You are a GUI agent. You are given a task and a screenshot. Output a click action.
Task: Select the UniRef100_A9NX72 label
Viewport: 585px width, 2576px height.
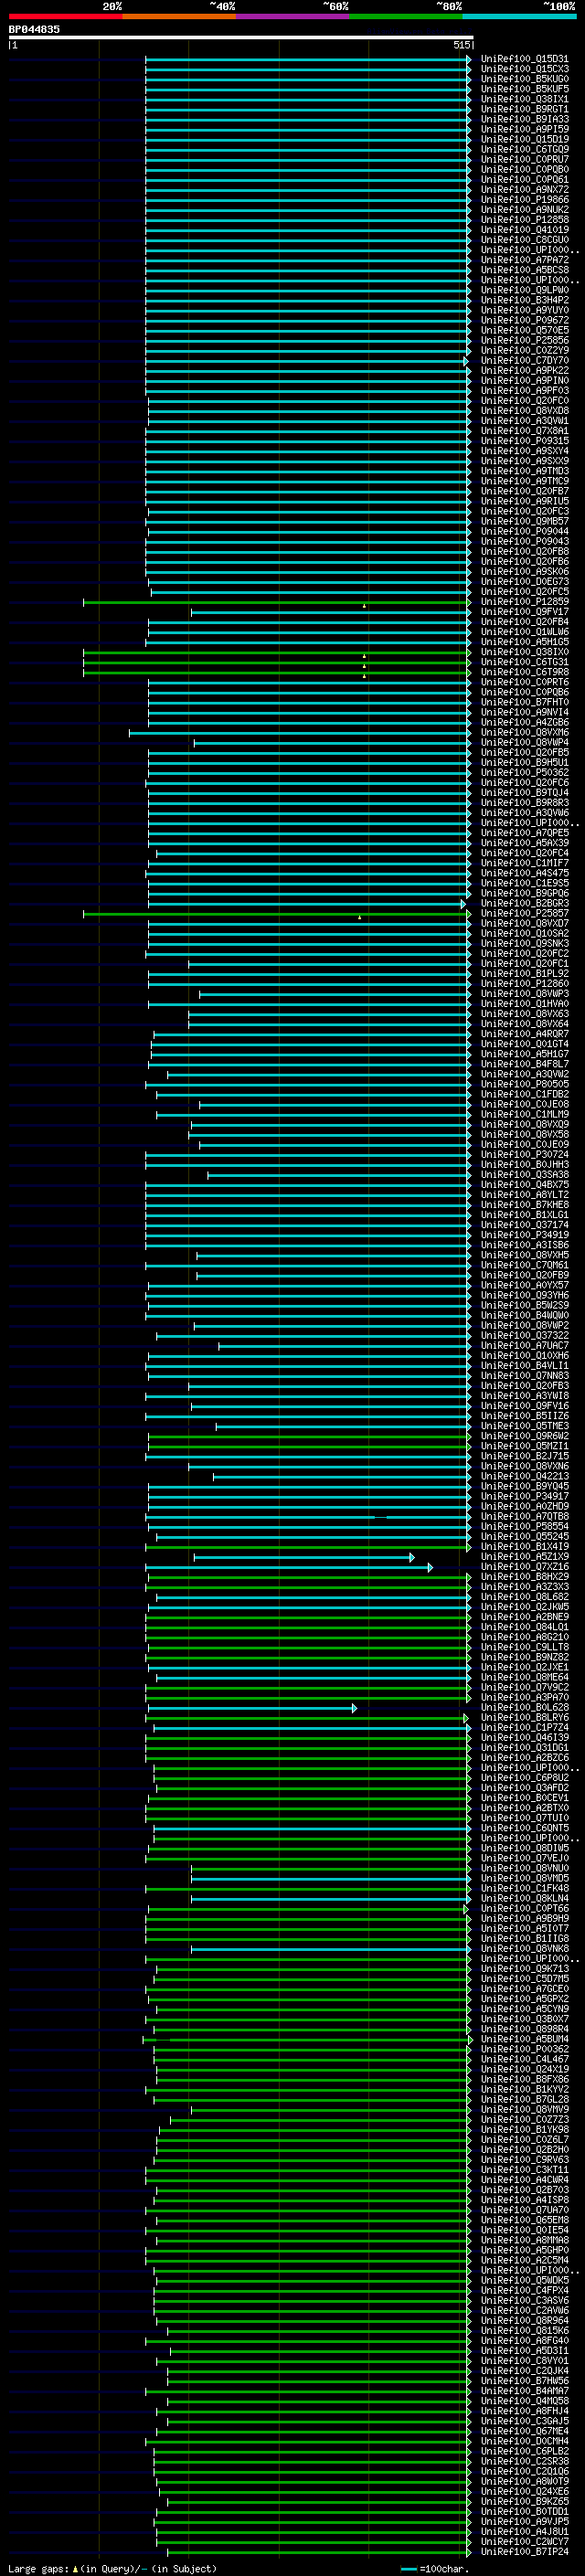(525, 190)
